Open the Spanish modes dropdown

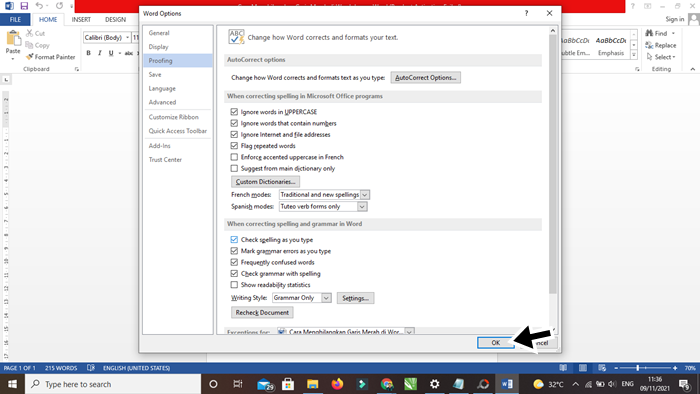pyautogui.click(x=362, y=207)
